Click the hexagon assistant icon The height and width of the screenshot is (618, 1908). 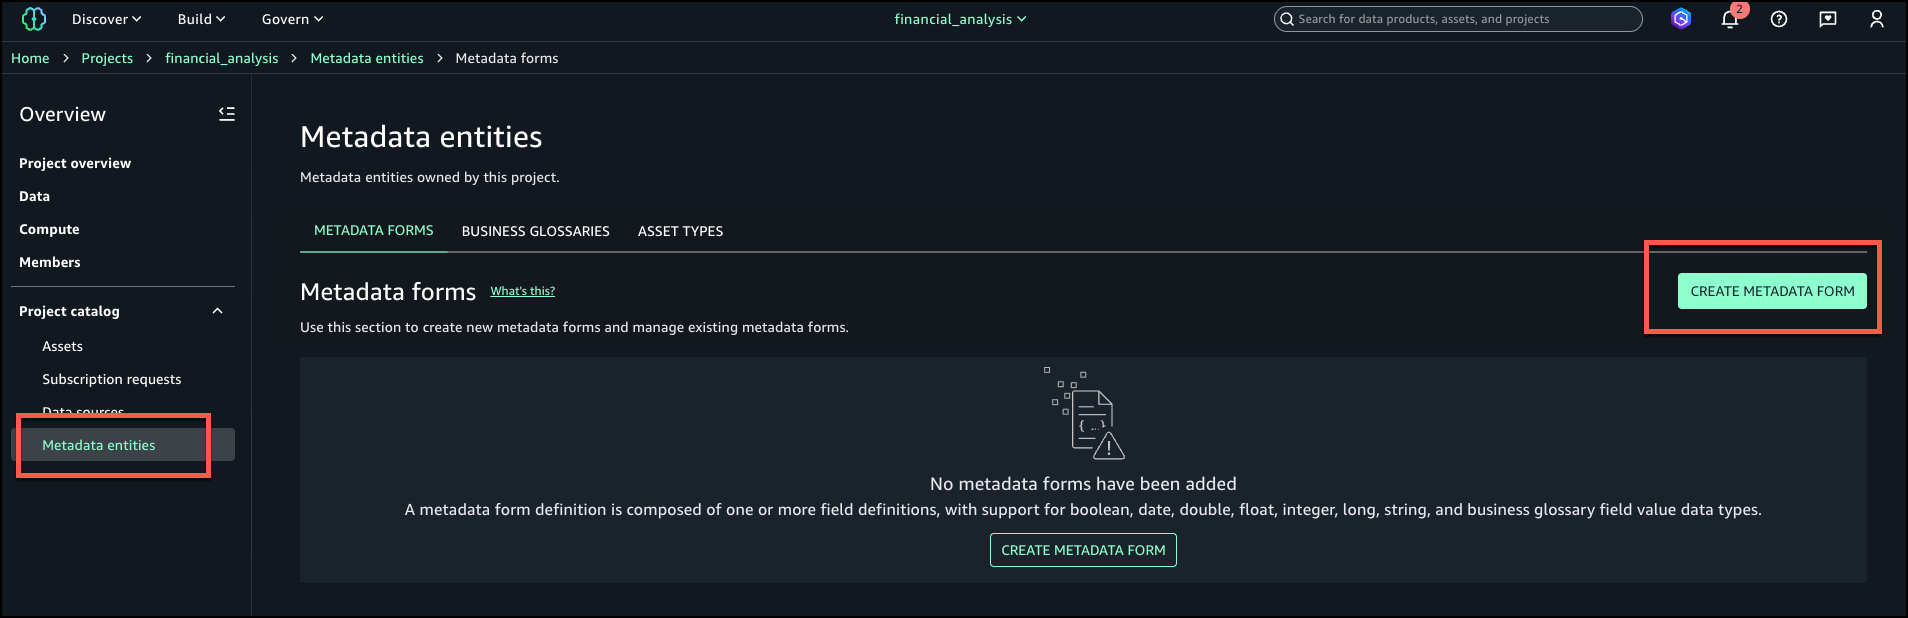coord(1681,19)
